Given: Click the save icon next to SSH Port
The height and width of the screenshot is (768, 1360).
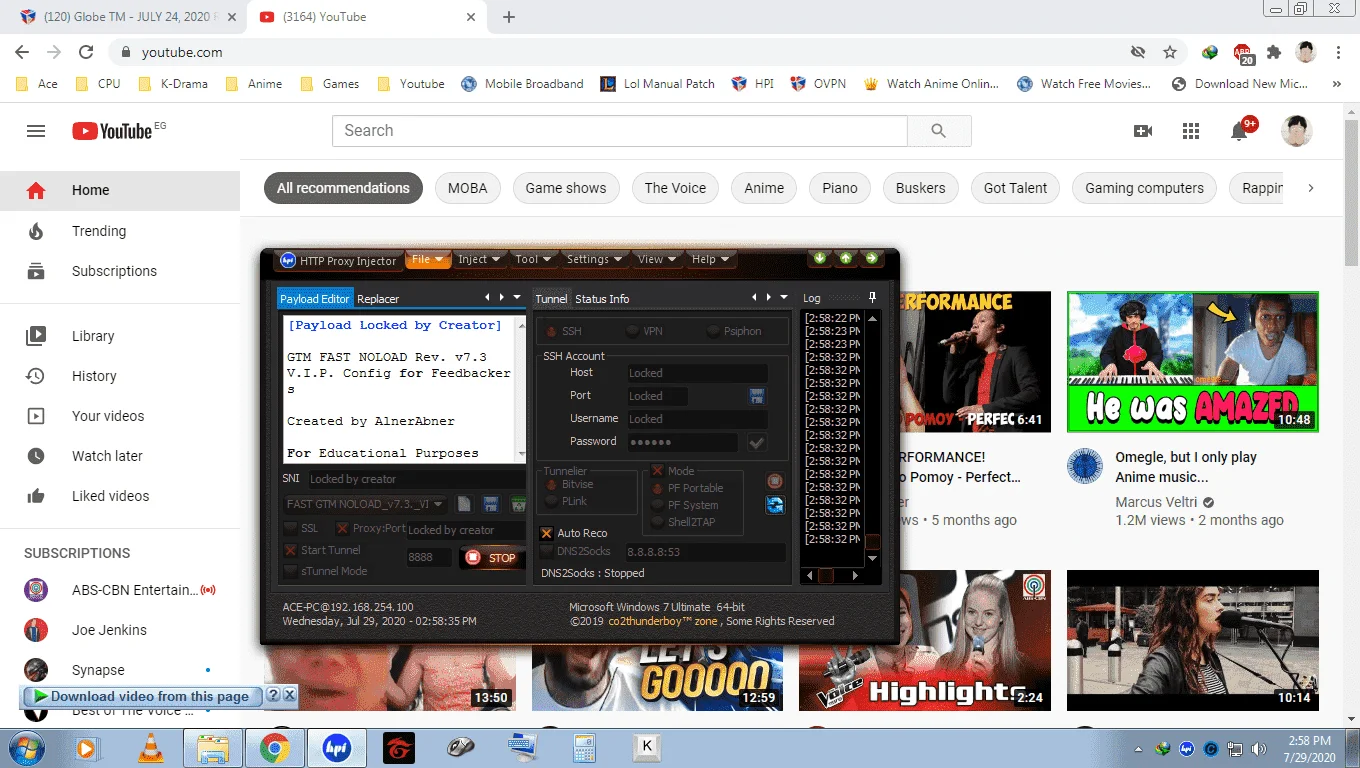Looking at the screenshot, I should pos(757,396).
